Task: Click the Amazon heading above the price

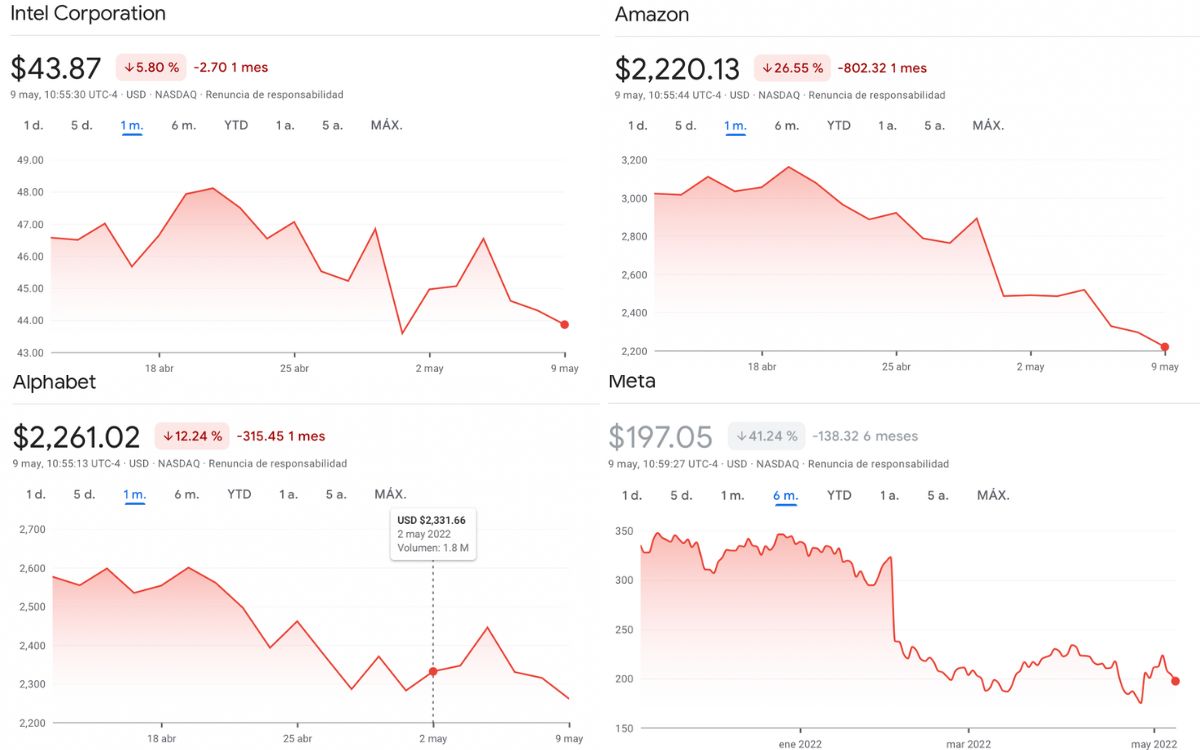Action: [x=650, y=14]
